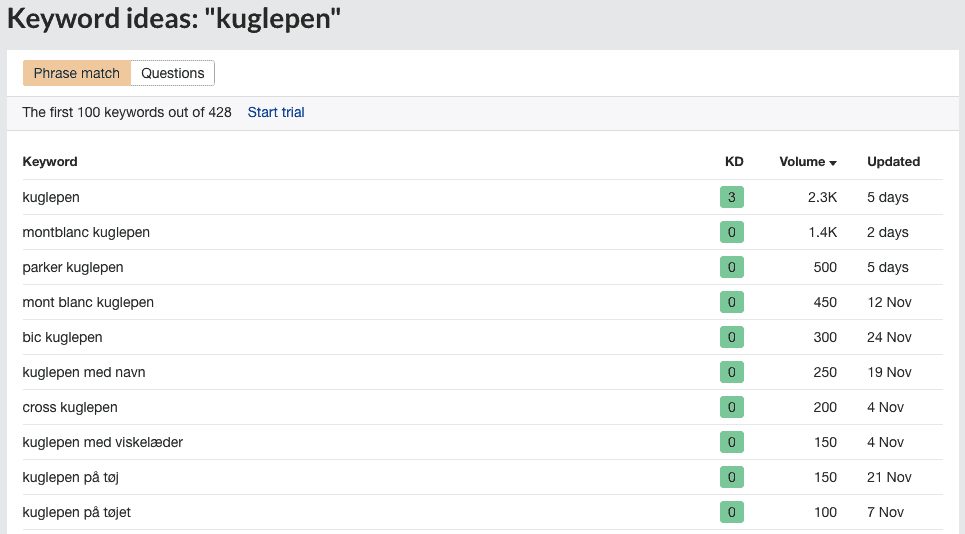Click the 2.3K volume value
965x534 pixels.
(822, 197)
